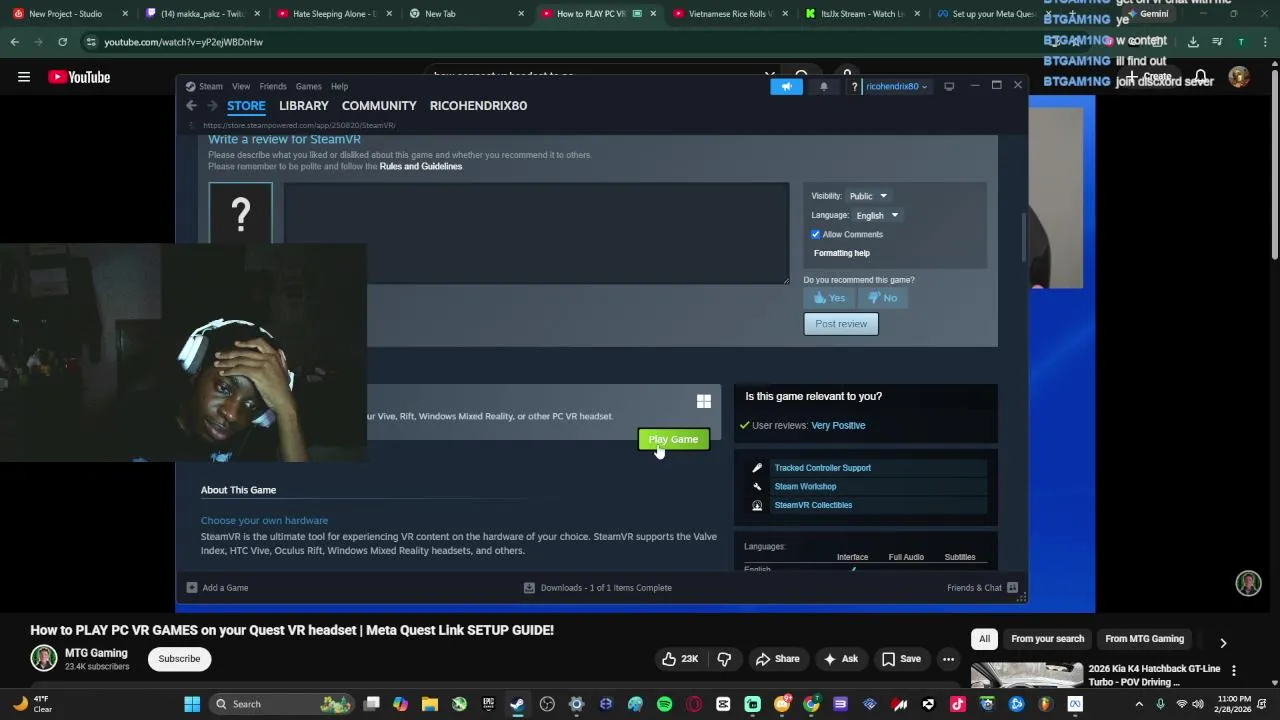Screen dimensions: 1280x720
Task: Reload the browser page
Action: pyautogui.click(x=62, y=42)
